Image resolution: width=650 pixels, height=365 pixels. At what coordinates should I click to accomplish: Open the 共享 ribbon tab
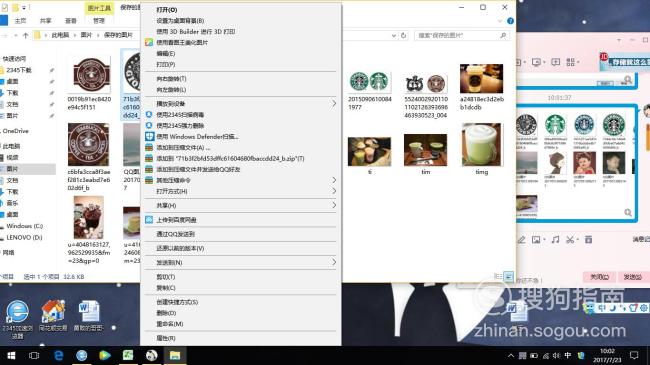click(x=46, y=21)
